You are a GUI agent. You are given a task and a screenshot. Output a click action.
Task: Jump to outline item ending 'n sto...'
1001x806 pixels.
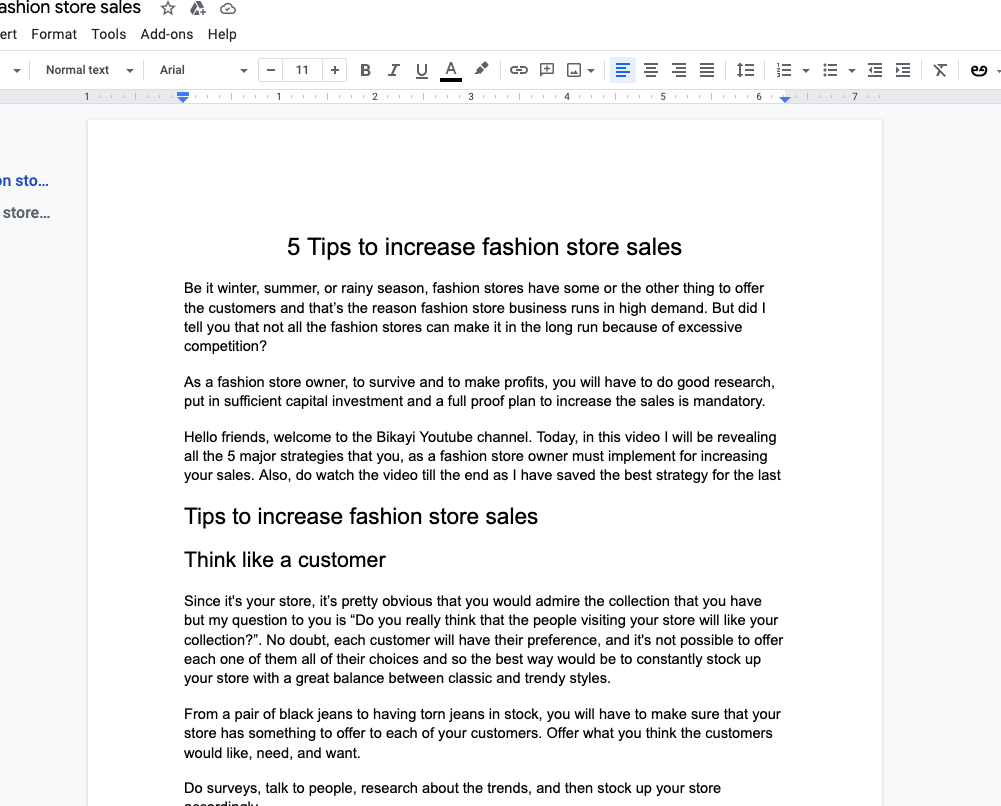click(24, 181)
